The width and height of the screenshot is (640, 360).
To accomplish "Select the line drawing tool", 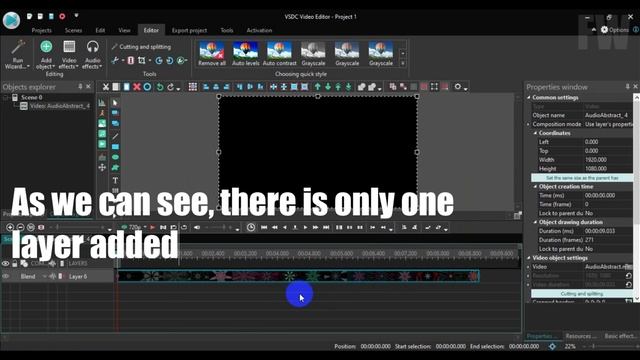I will point(115,136).
